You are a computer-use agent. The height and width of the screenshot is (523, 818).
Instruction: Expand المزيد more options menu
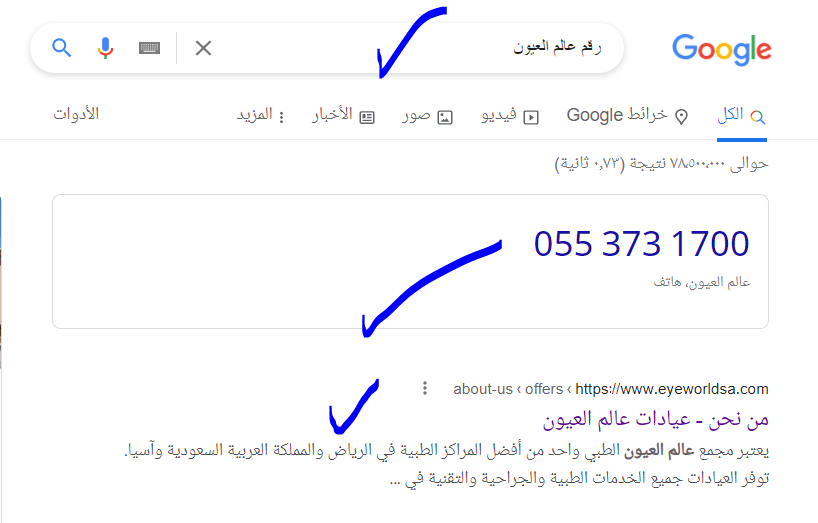[x=260, y=115]
